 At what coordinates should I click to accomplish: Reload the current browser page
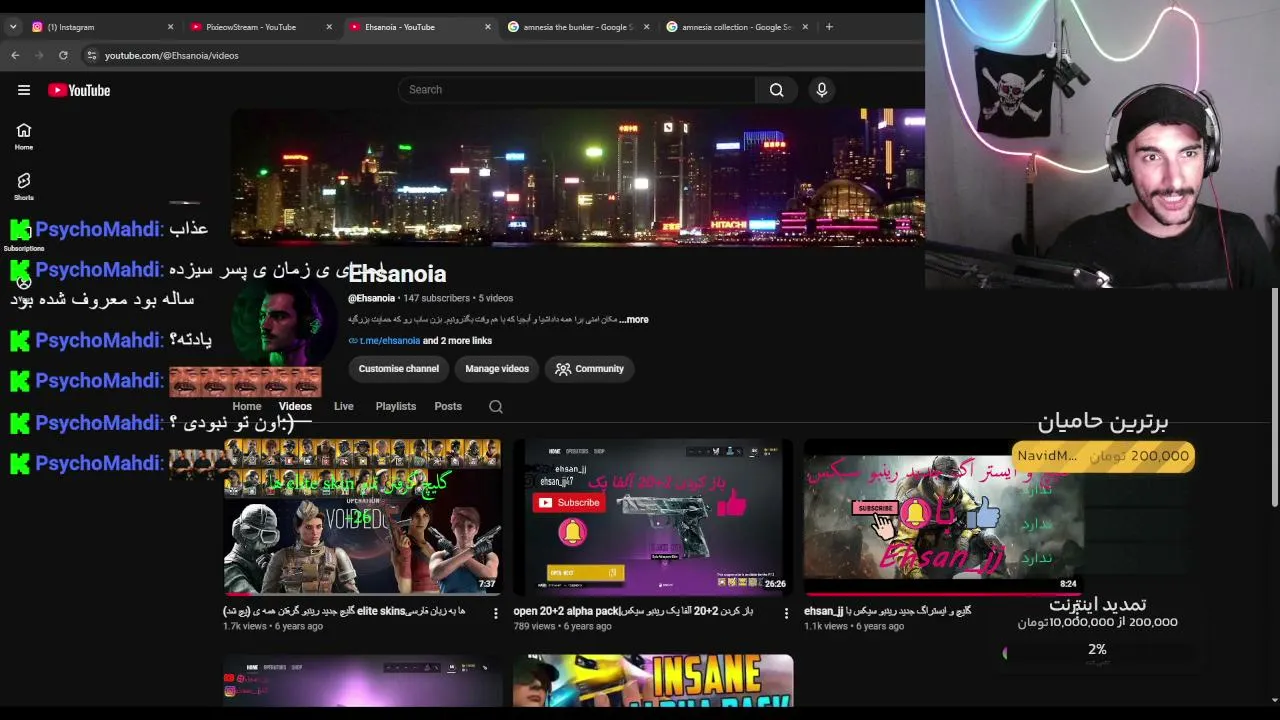(x=63, y=55)
